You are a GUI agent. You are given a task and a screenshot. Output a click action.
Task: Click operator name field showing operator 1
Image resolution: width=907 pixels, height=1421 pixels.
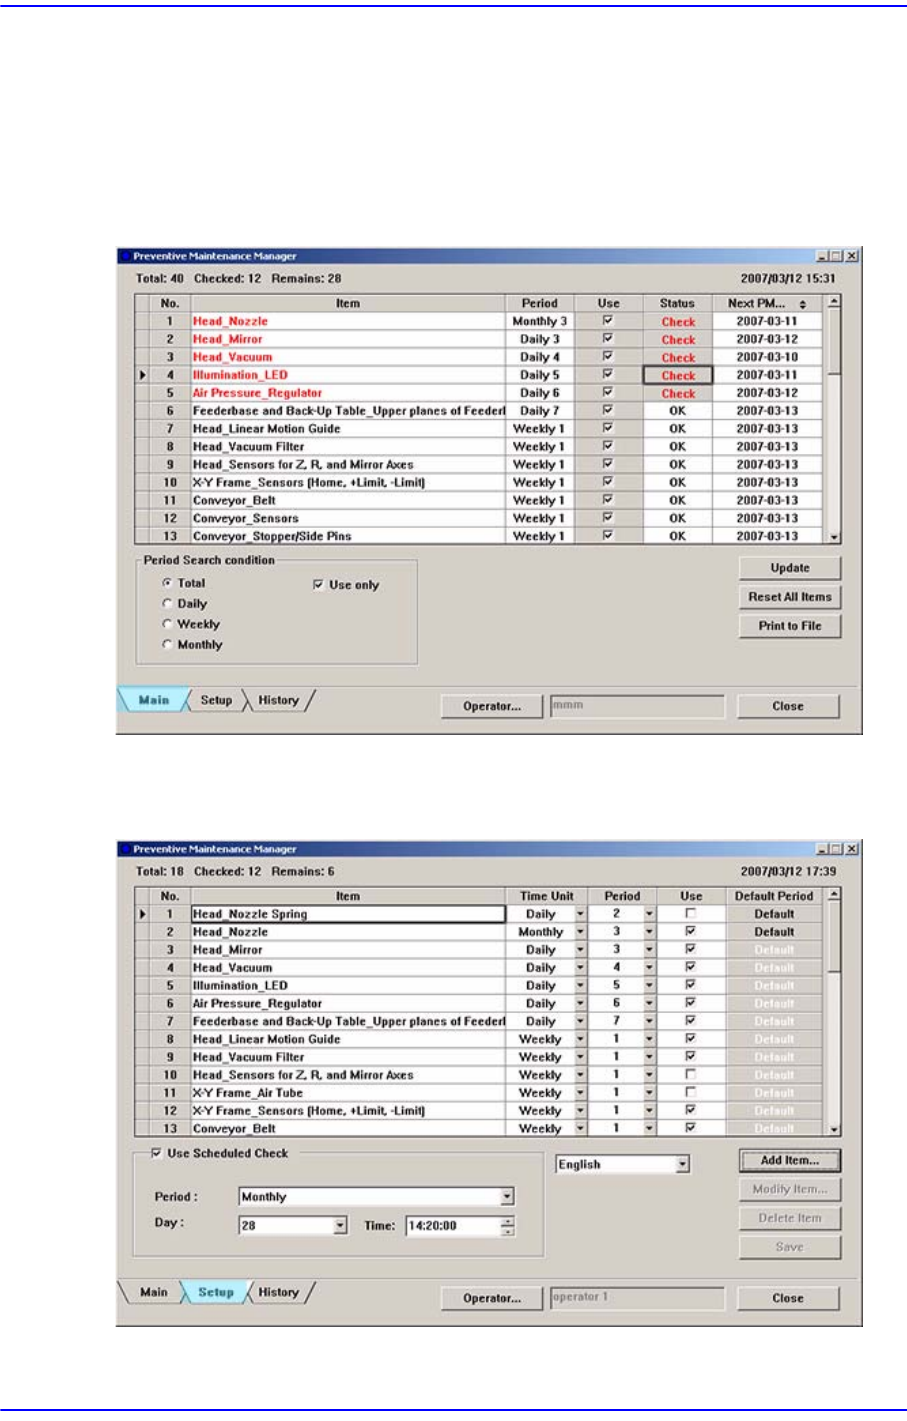(x=637, y=1298)
